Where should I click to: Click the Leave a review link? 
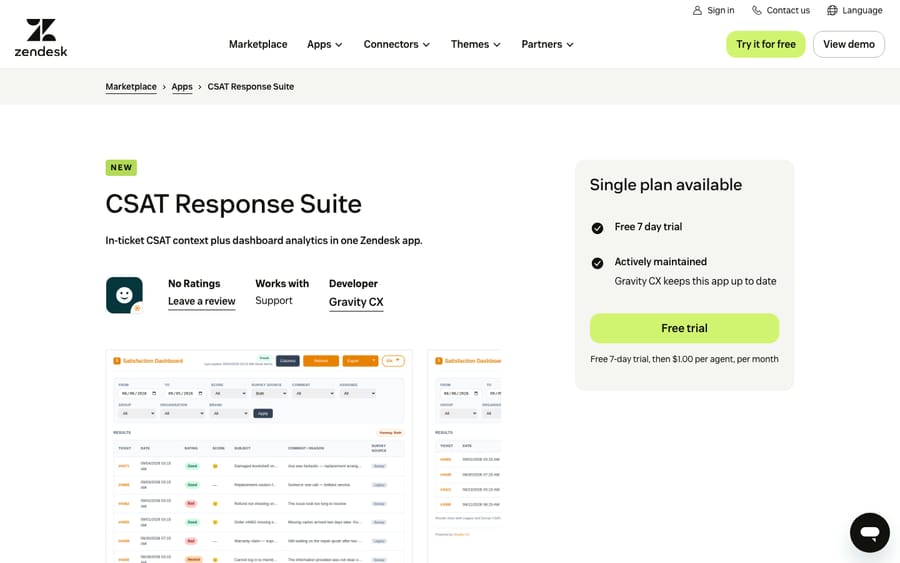pos(201,301)
